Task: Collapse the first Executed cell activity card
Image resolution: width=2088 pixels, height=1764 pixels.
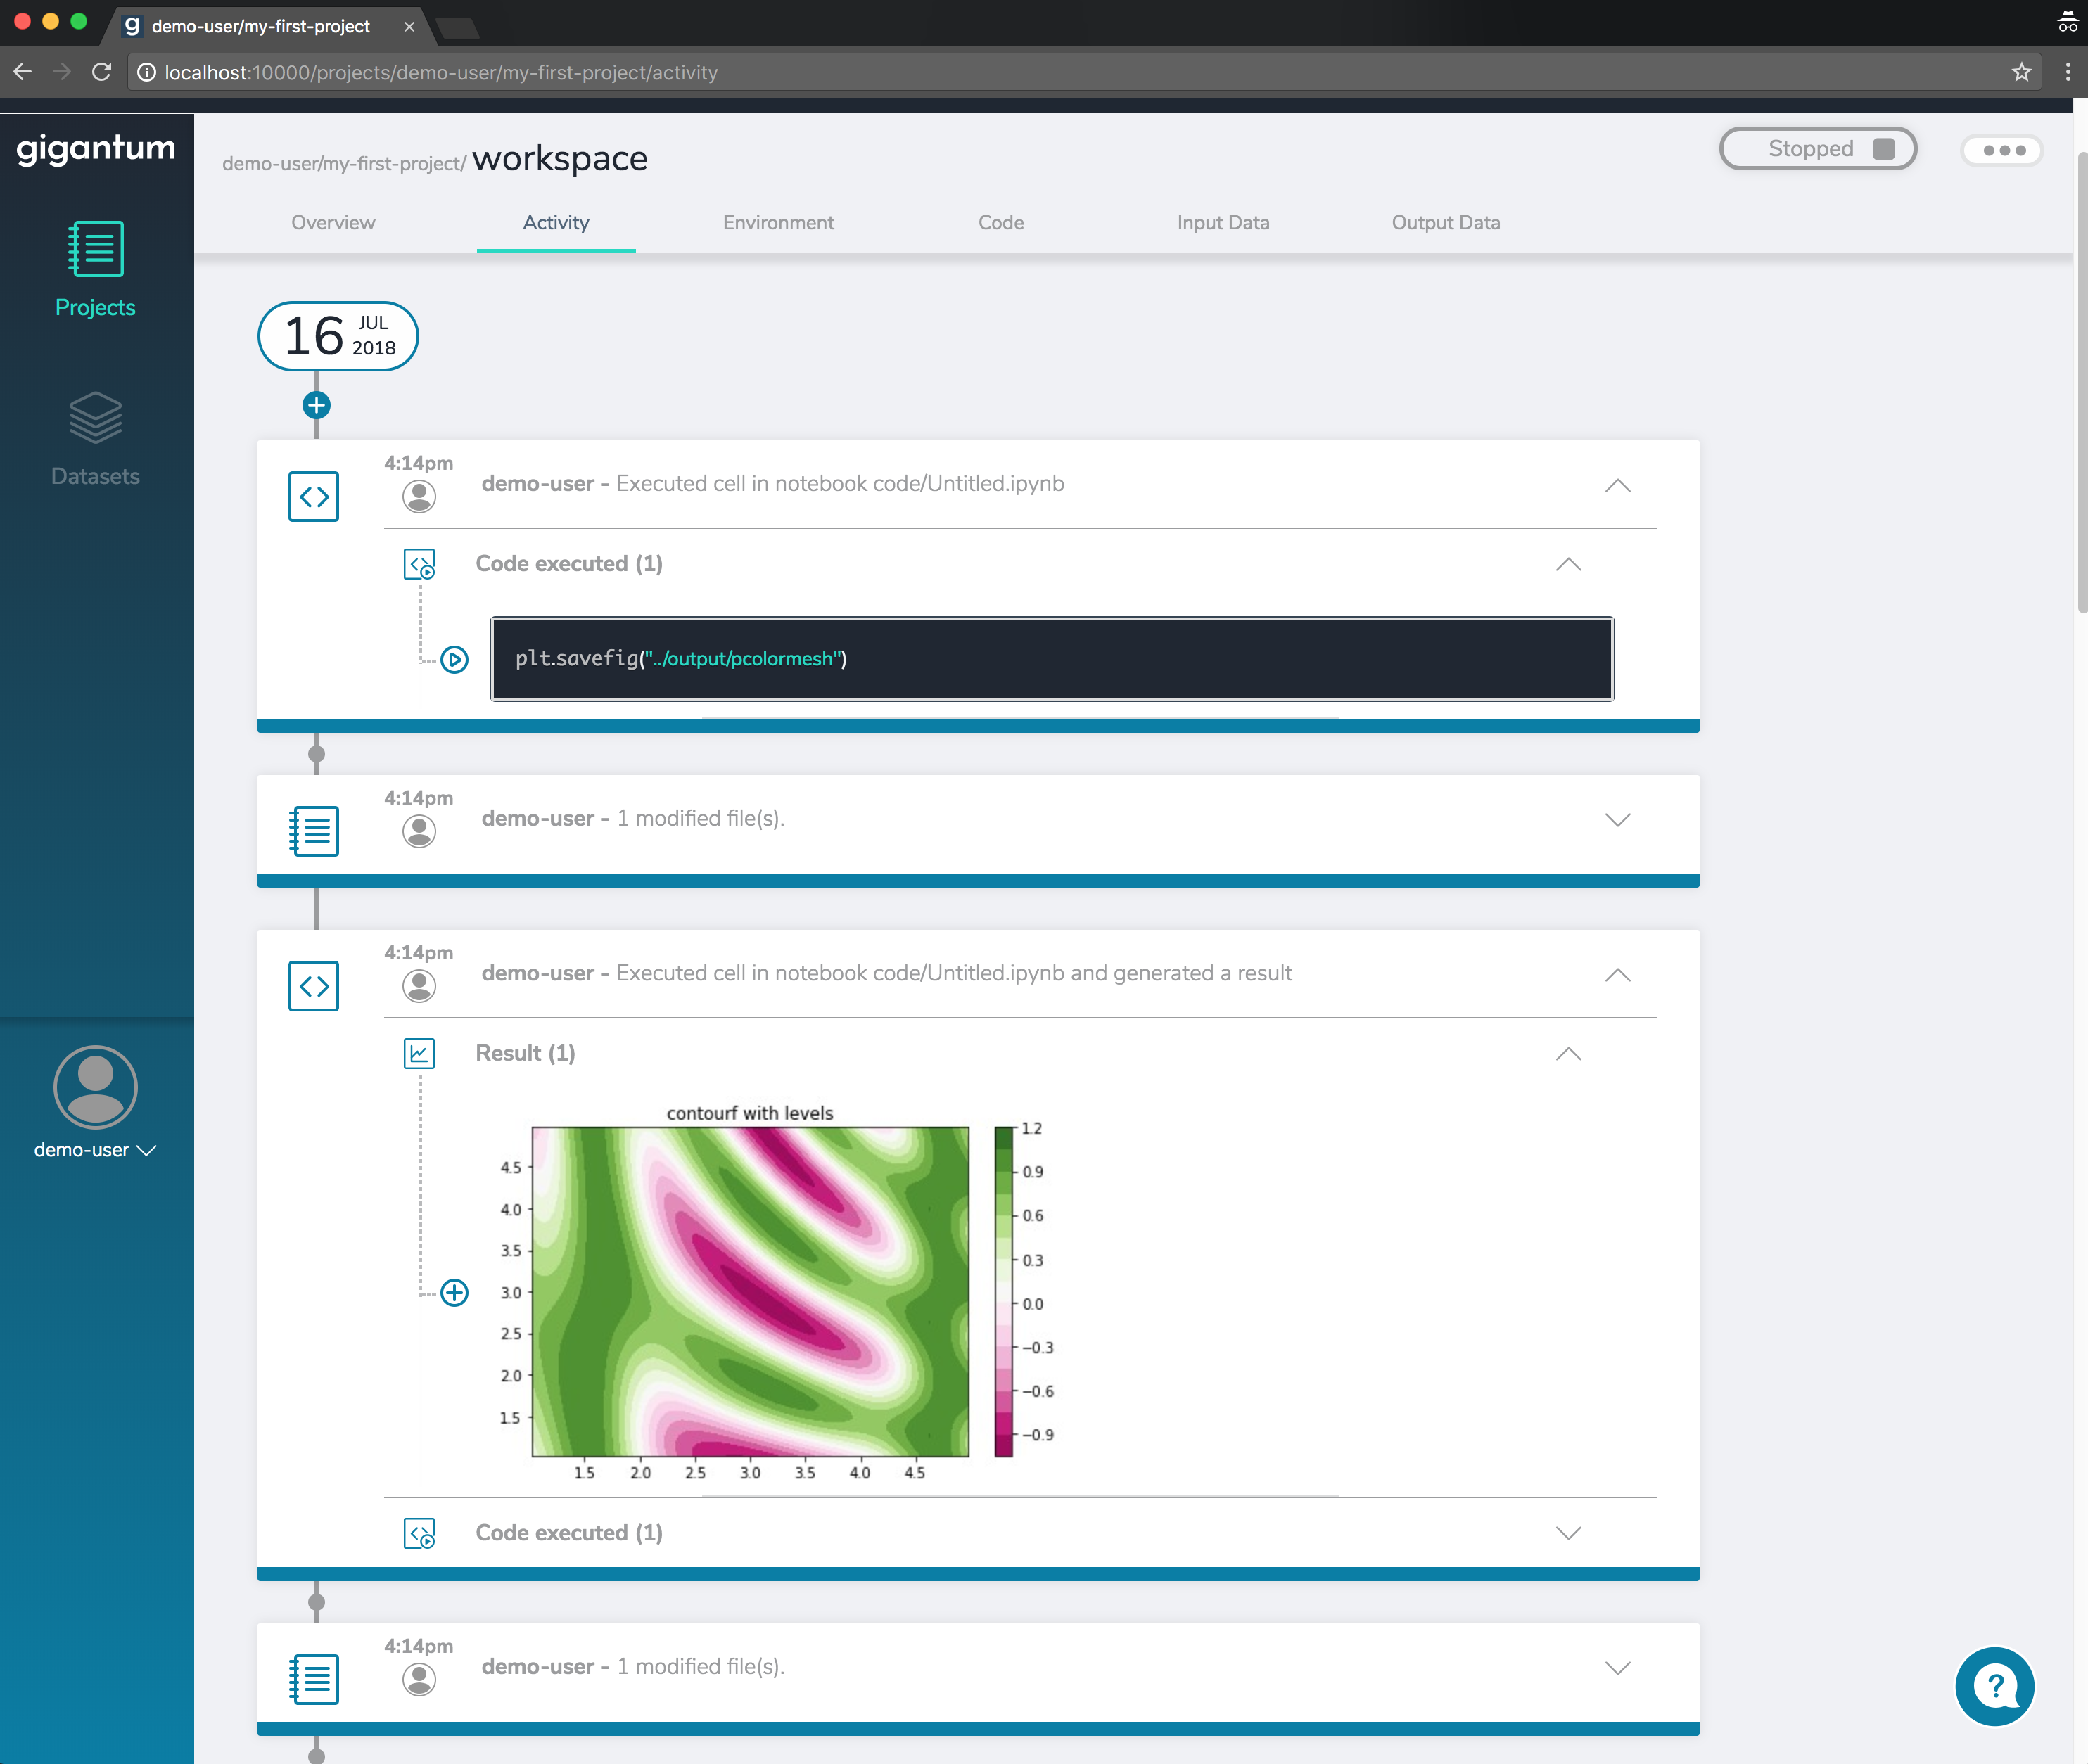Action: (1617, 486)
